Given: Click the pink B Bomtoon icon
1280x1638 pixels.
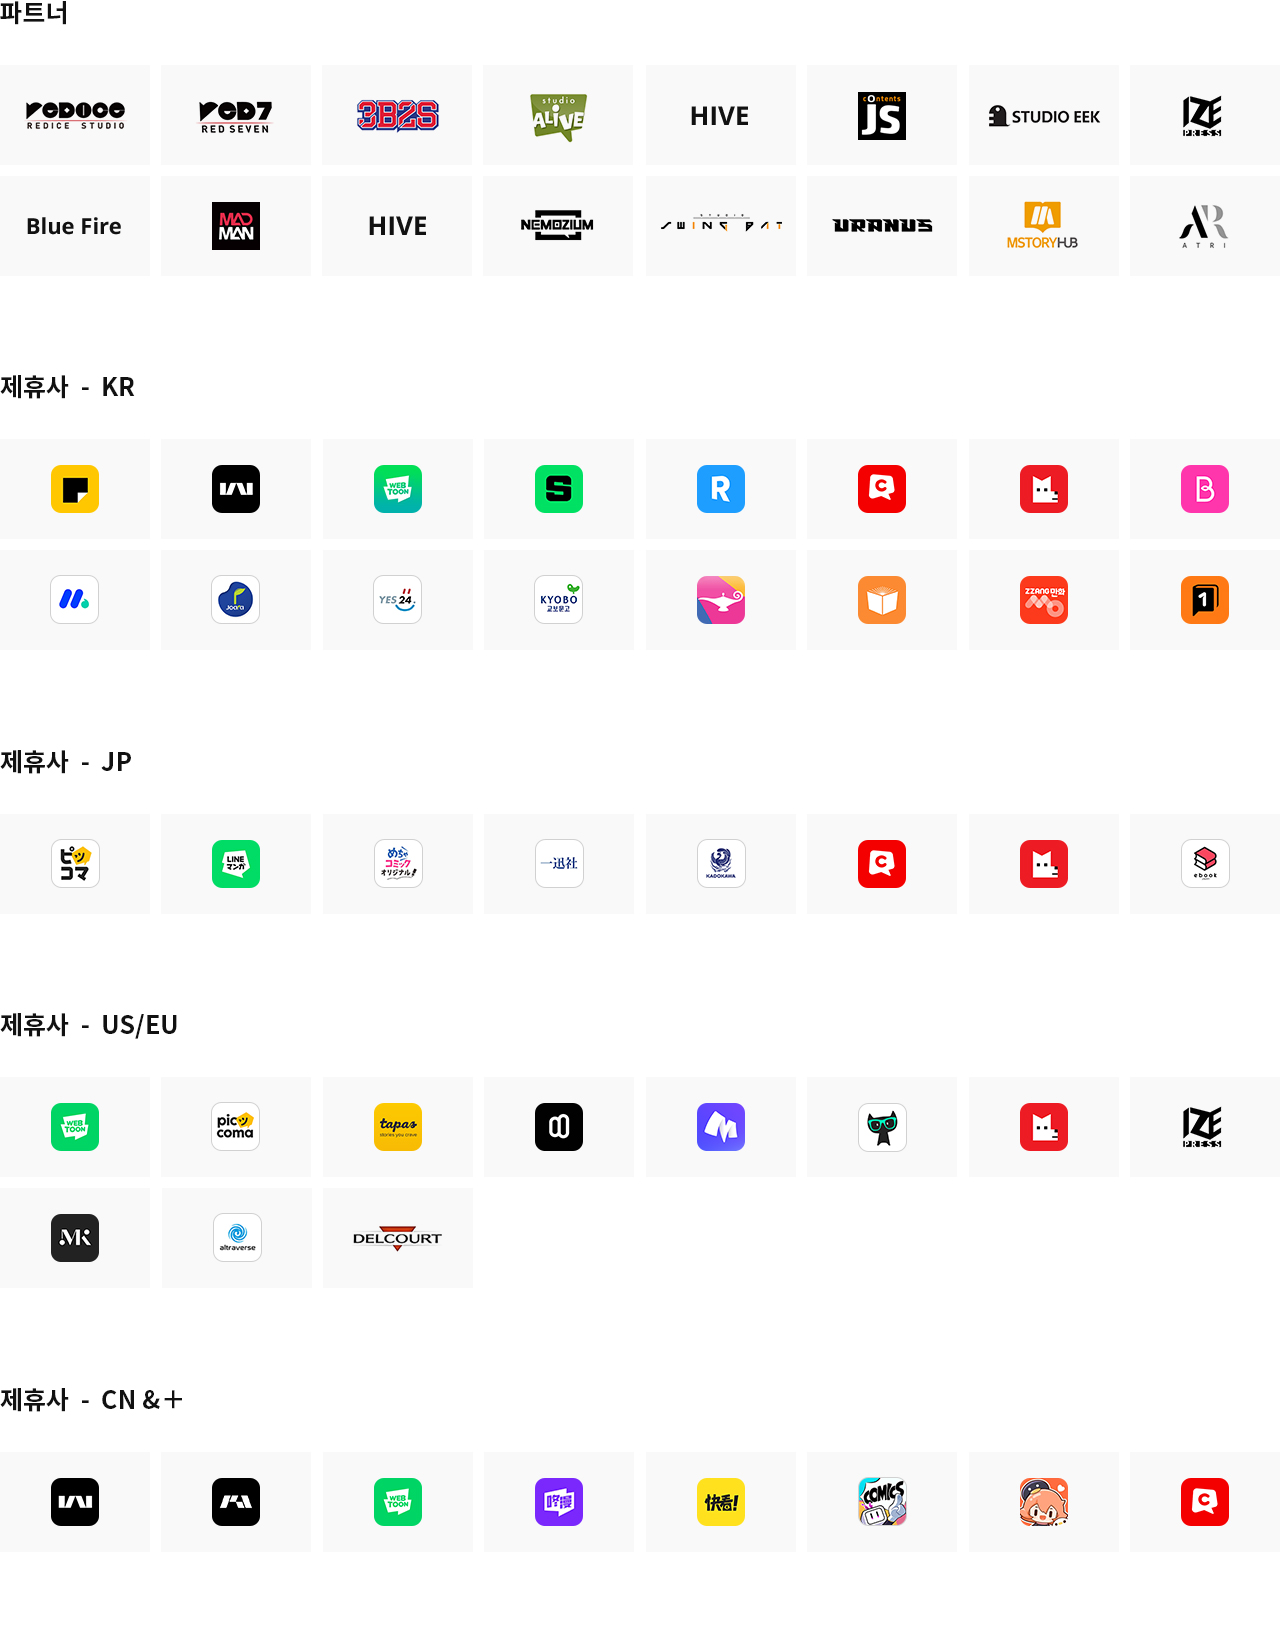Looking at the screenshot, I should tap(1205, 489).
